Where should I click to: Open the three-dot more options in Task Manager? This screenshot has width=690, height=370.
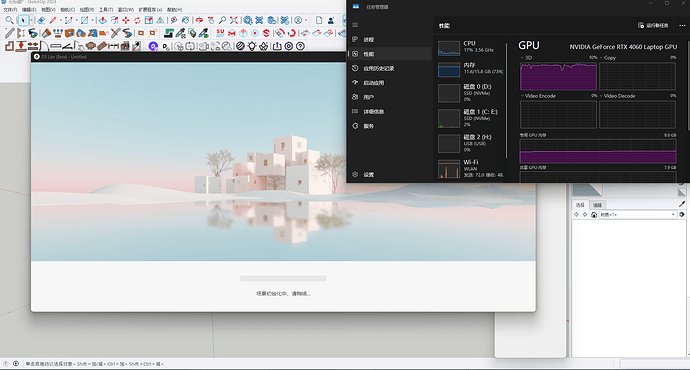point(682,26)
